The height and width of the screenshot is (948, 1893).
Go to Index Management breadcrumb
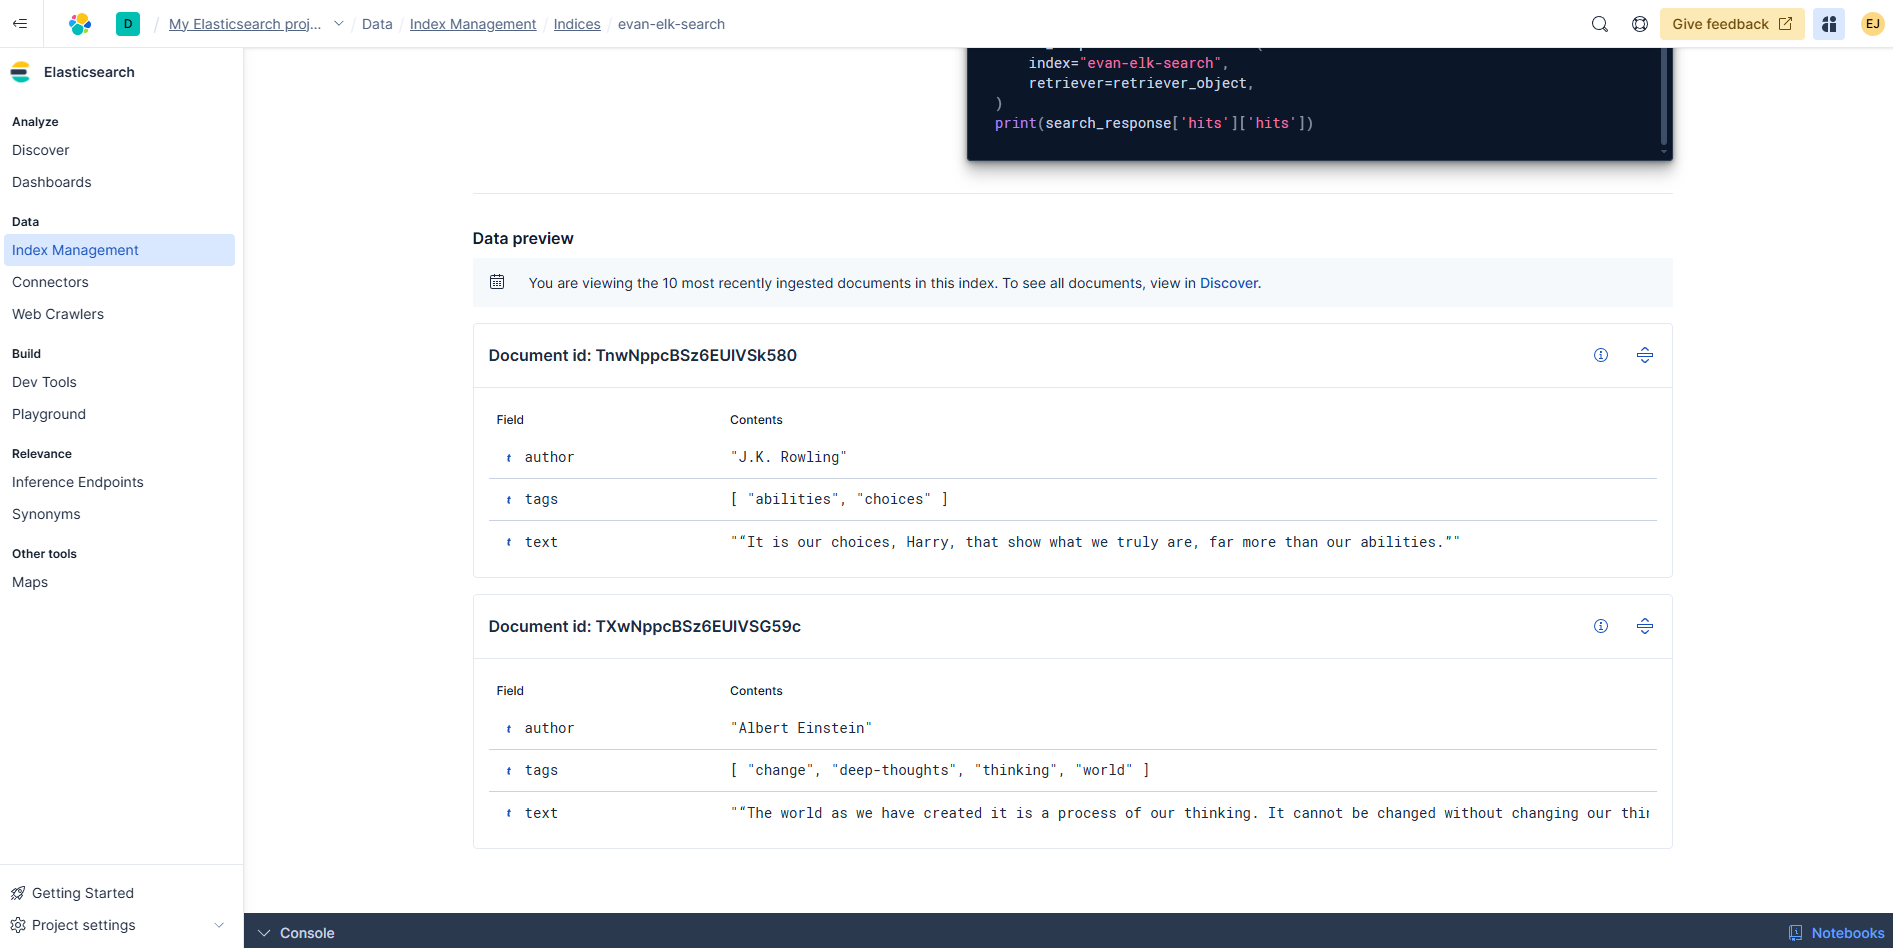click(473, 24)
